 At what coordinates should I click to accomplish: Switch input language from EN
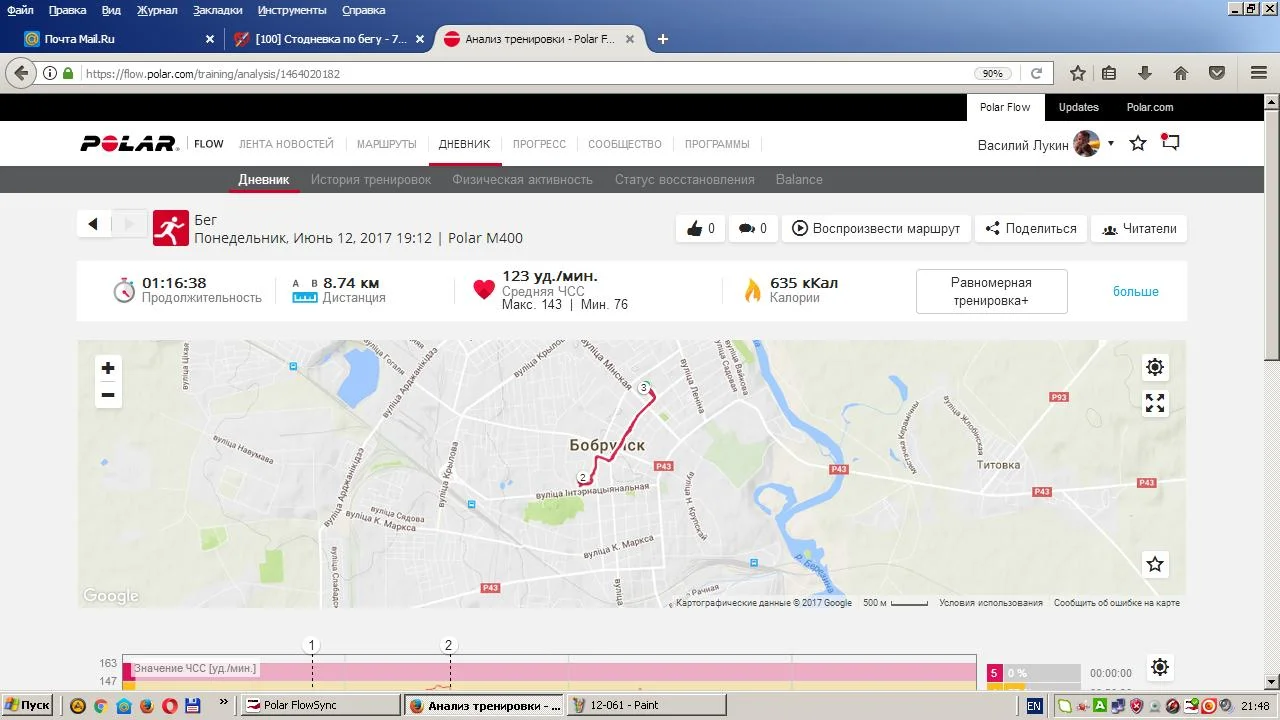[x=1034, y=705]
